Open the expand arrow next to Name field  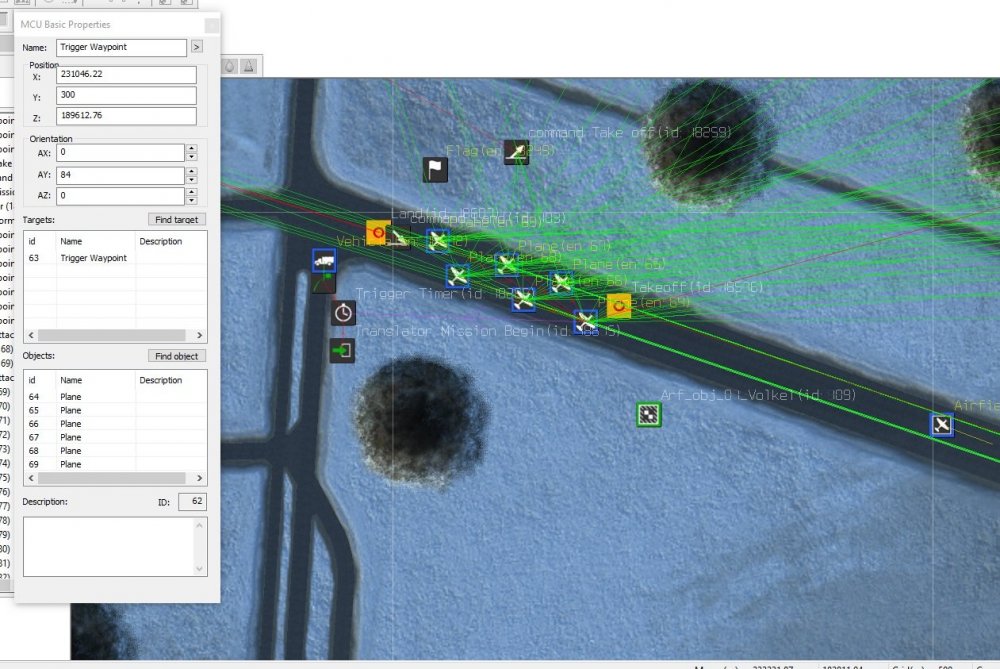coord(196,47)
